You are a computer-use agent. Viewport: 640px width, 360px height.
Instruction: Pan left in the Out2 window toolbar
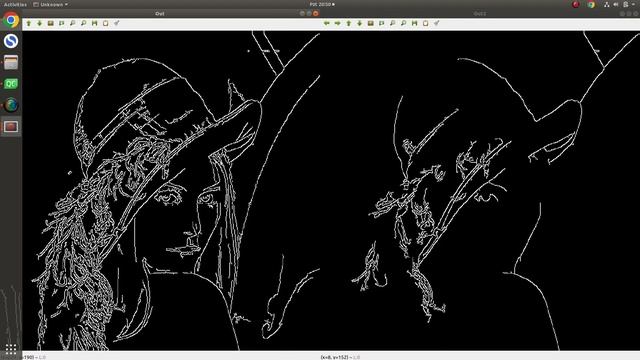click(x=327, y=23)
